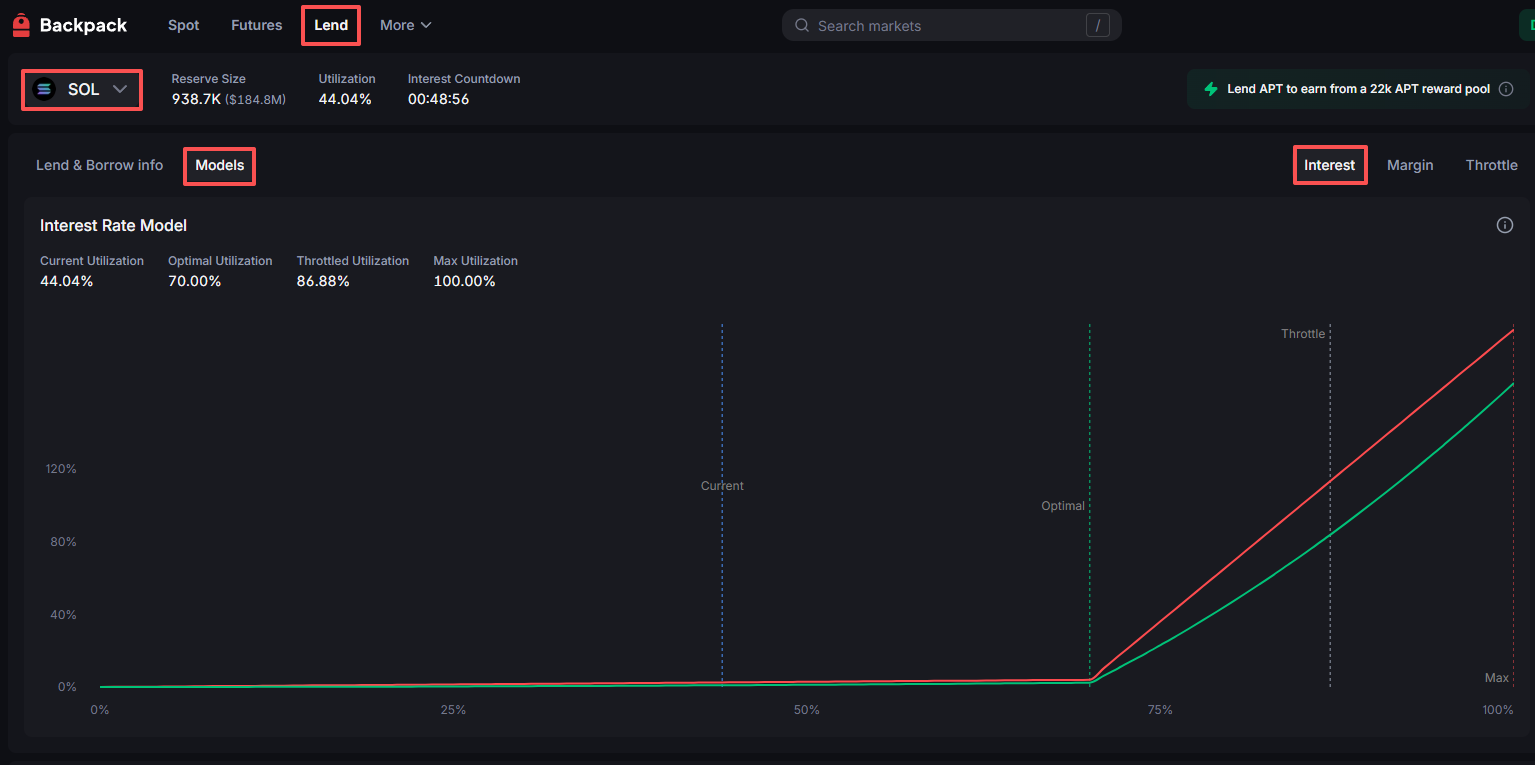Click the Interest Rate Model info icon
The height and width of the screenshot is (765, 1535).
click(x=1504, y=225)
